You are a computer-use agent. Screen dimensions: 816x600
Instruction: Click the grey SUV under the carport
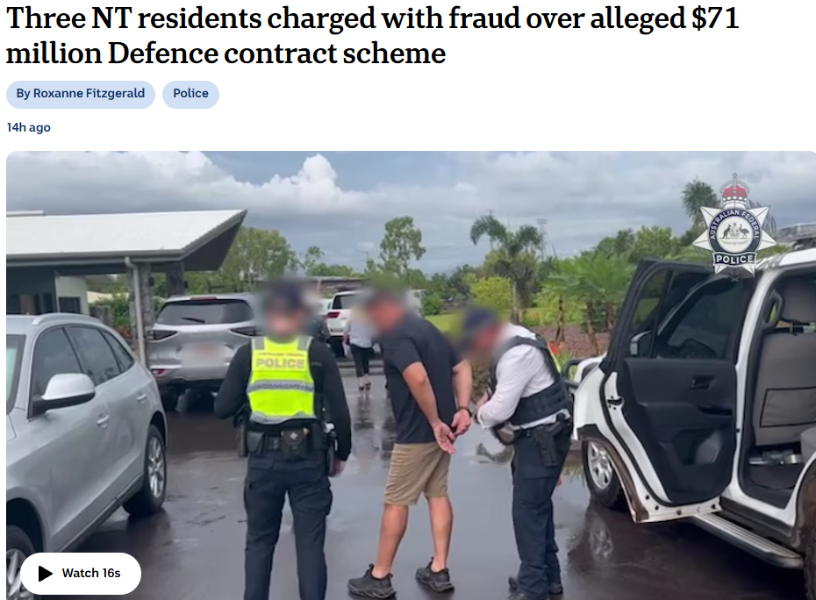[x=206, y=343]
